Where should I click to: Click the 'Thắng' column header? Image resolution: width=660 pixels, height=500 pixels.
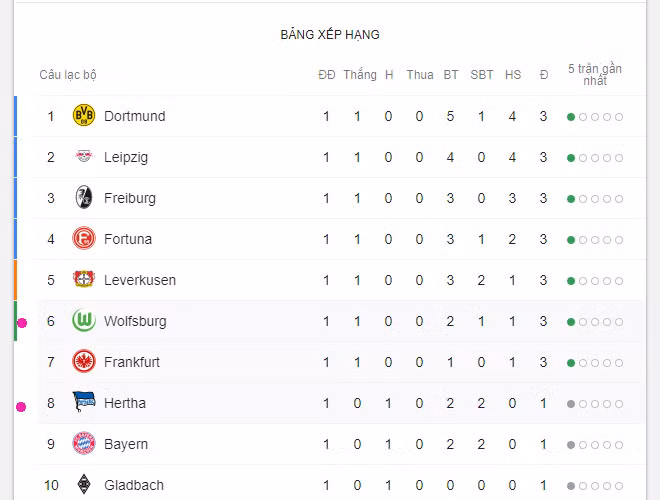[360, 75]
